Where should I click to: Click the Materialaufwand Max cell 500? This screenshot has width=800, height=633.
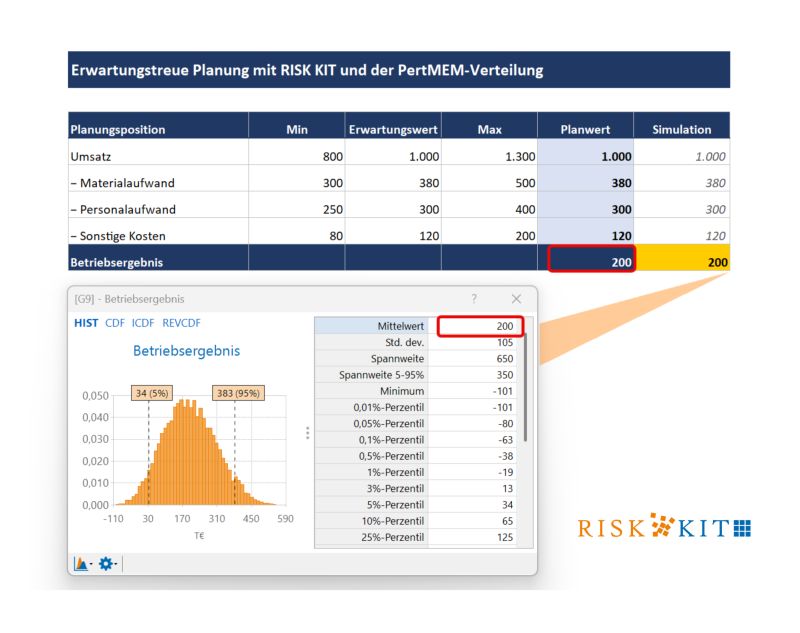tap(489, 179)
